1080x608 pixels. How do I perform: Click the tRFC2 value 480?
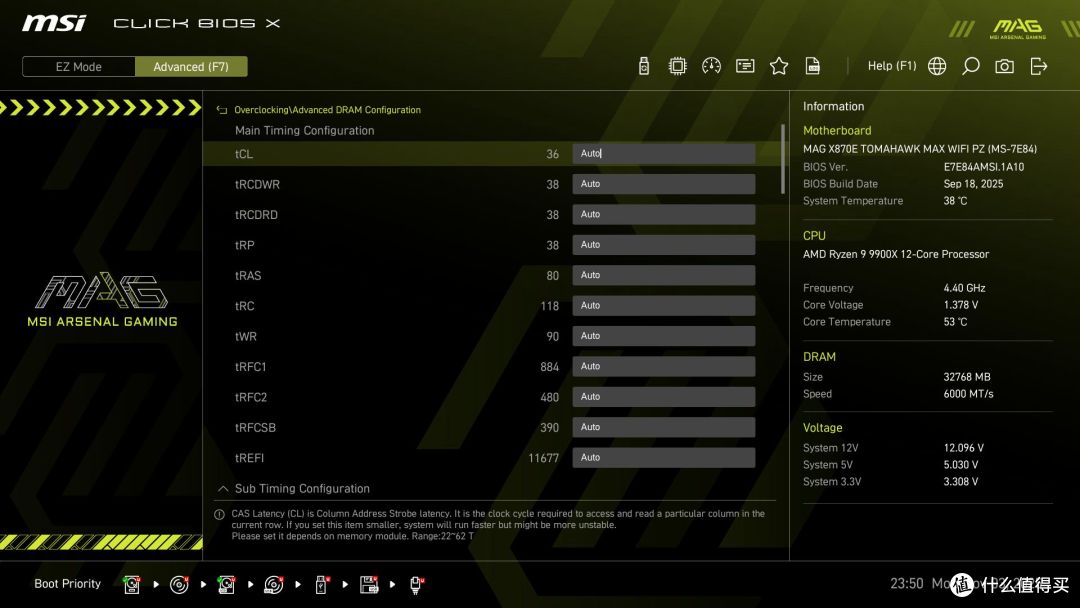pos(550,397)
